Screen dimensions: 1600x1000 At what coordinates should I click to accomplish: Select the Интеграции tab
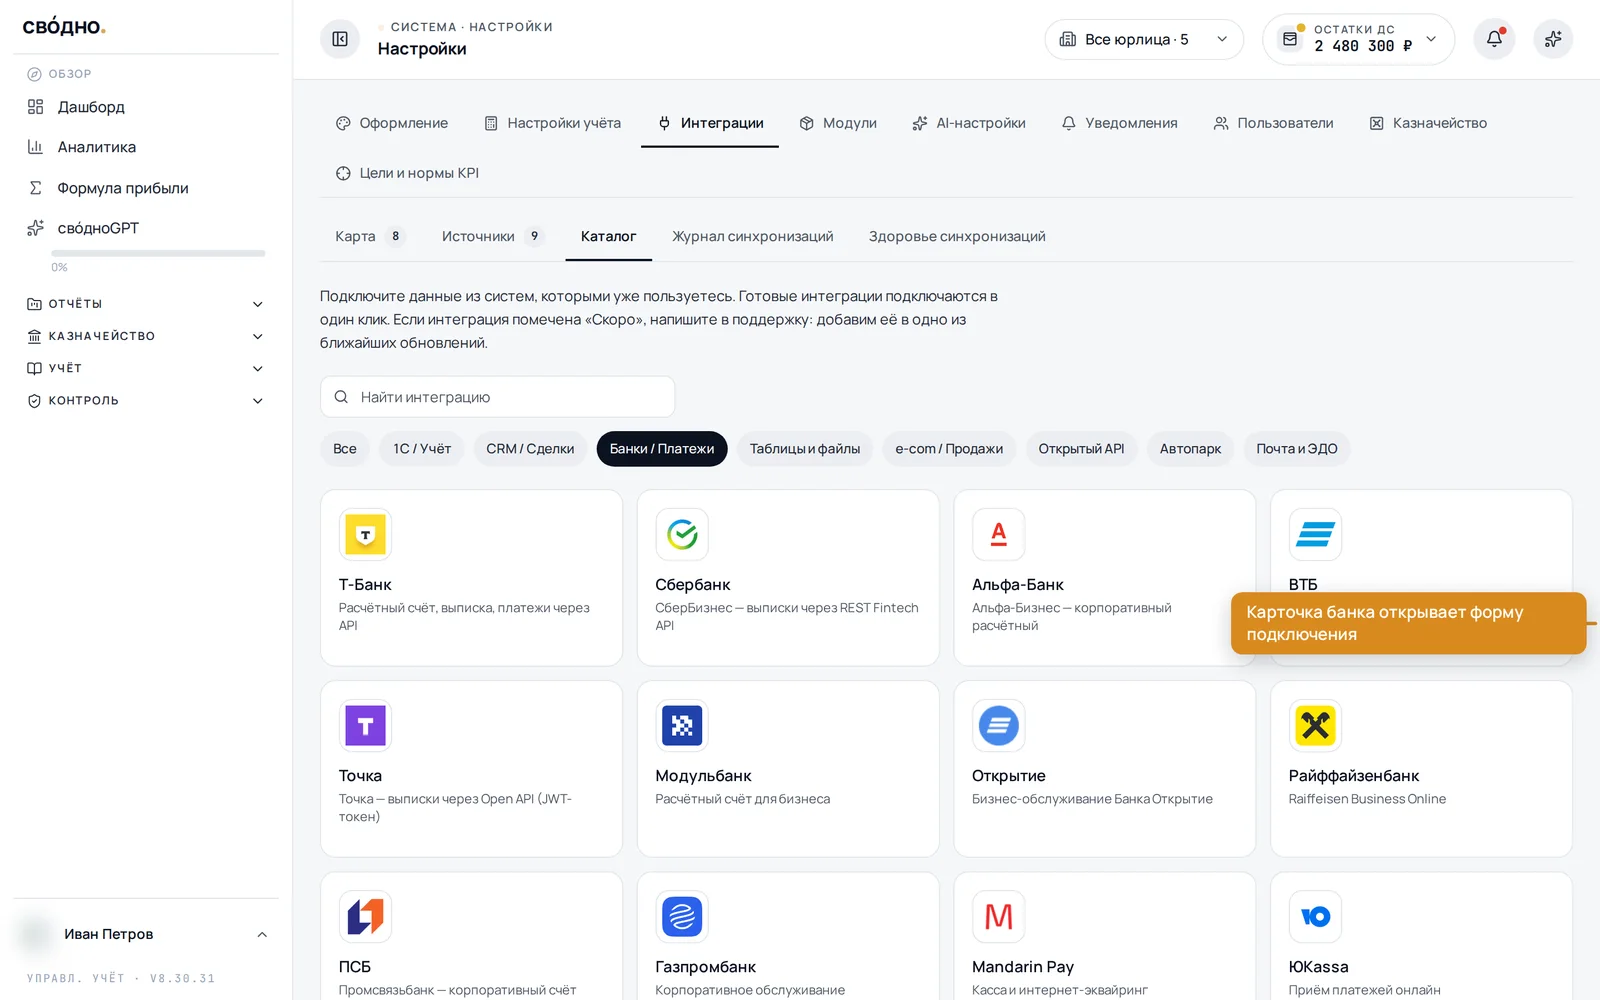[710, 123]
